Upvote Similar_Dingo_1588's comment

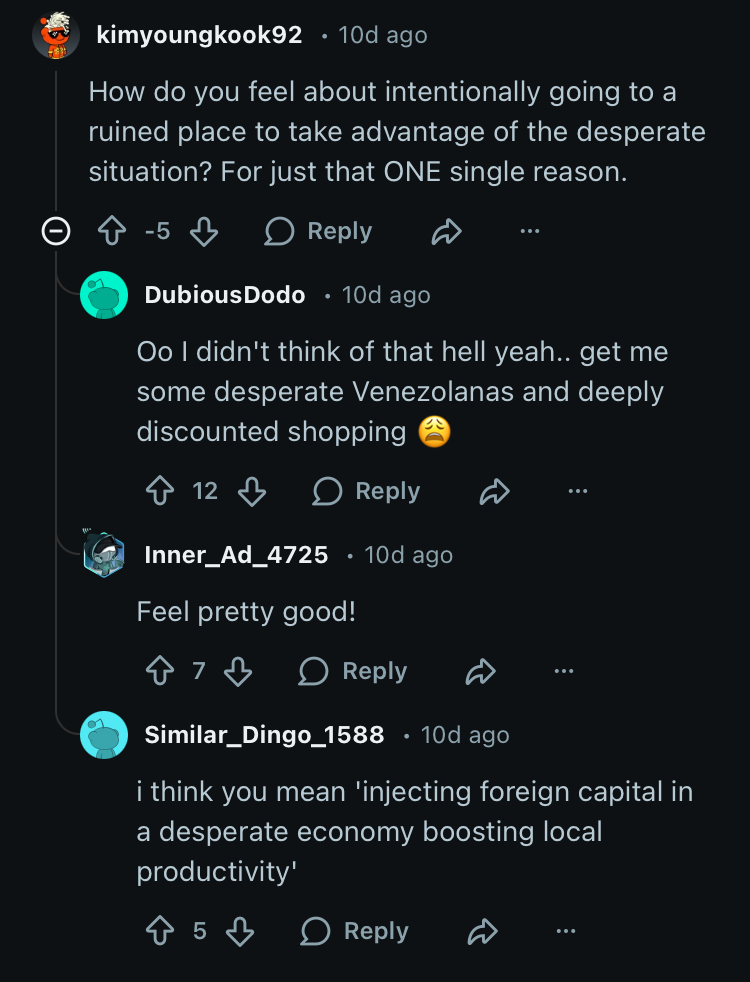[x=160, y=931]
